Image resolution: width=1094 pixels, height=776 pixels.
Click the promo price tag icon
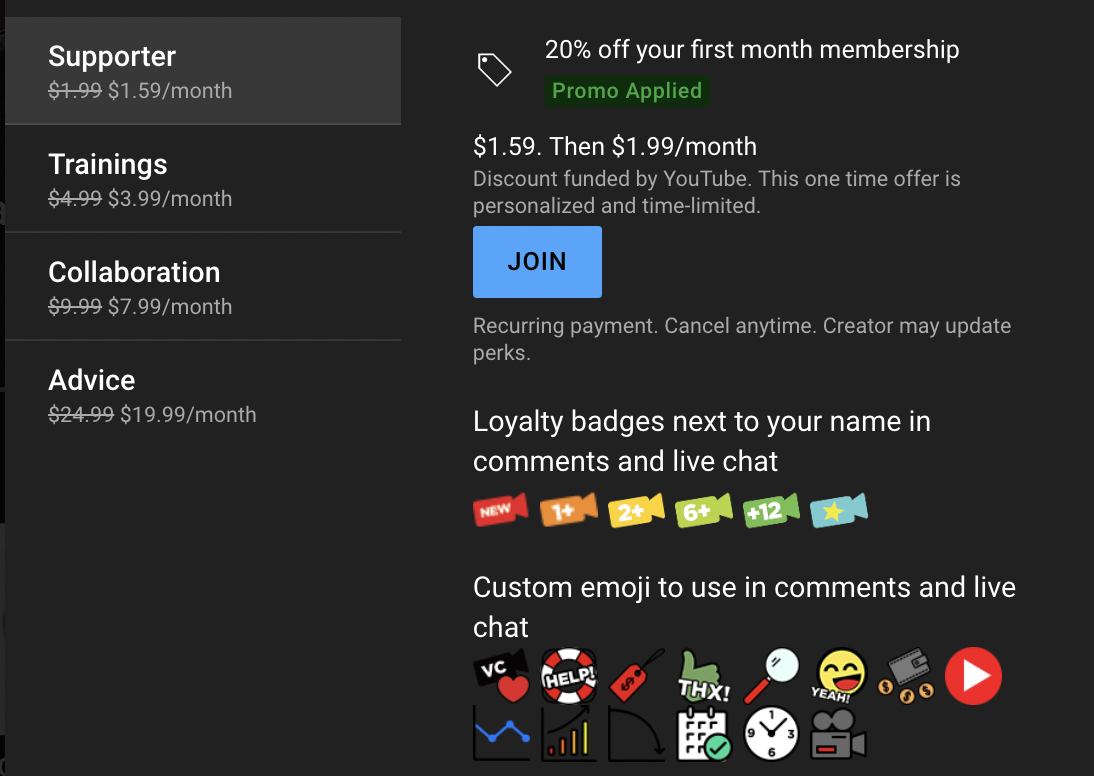(x=494, y=69)
